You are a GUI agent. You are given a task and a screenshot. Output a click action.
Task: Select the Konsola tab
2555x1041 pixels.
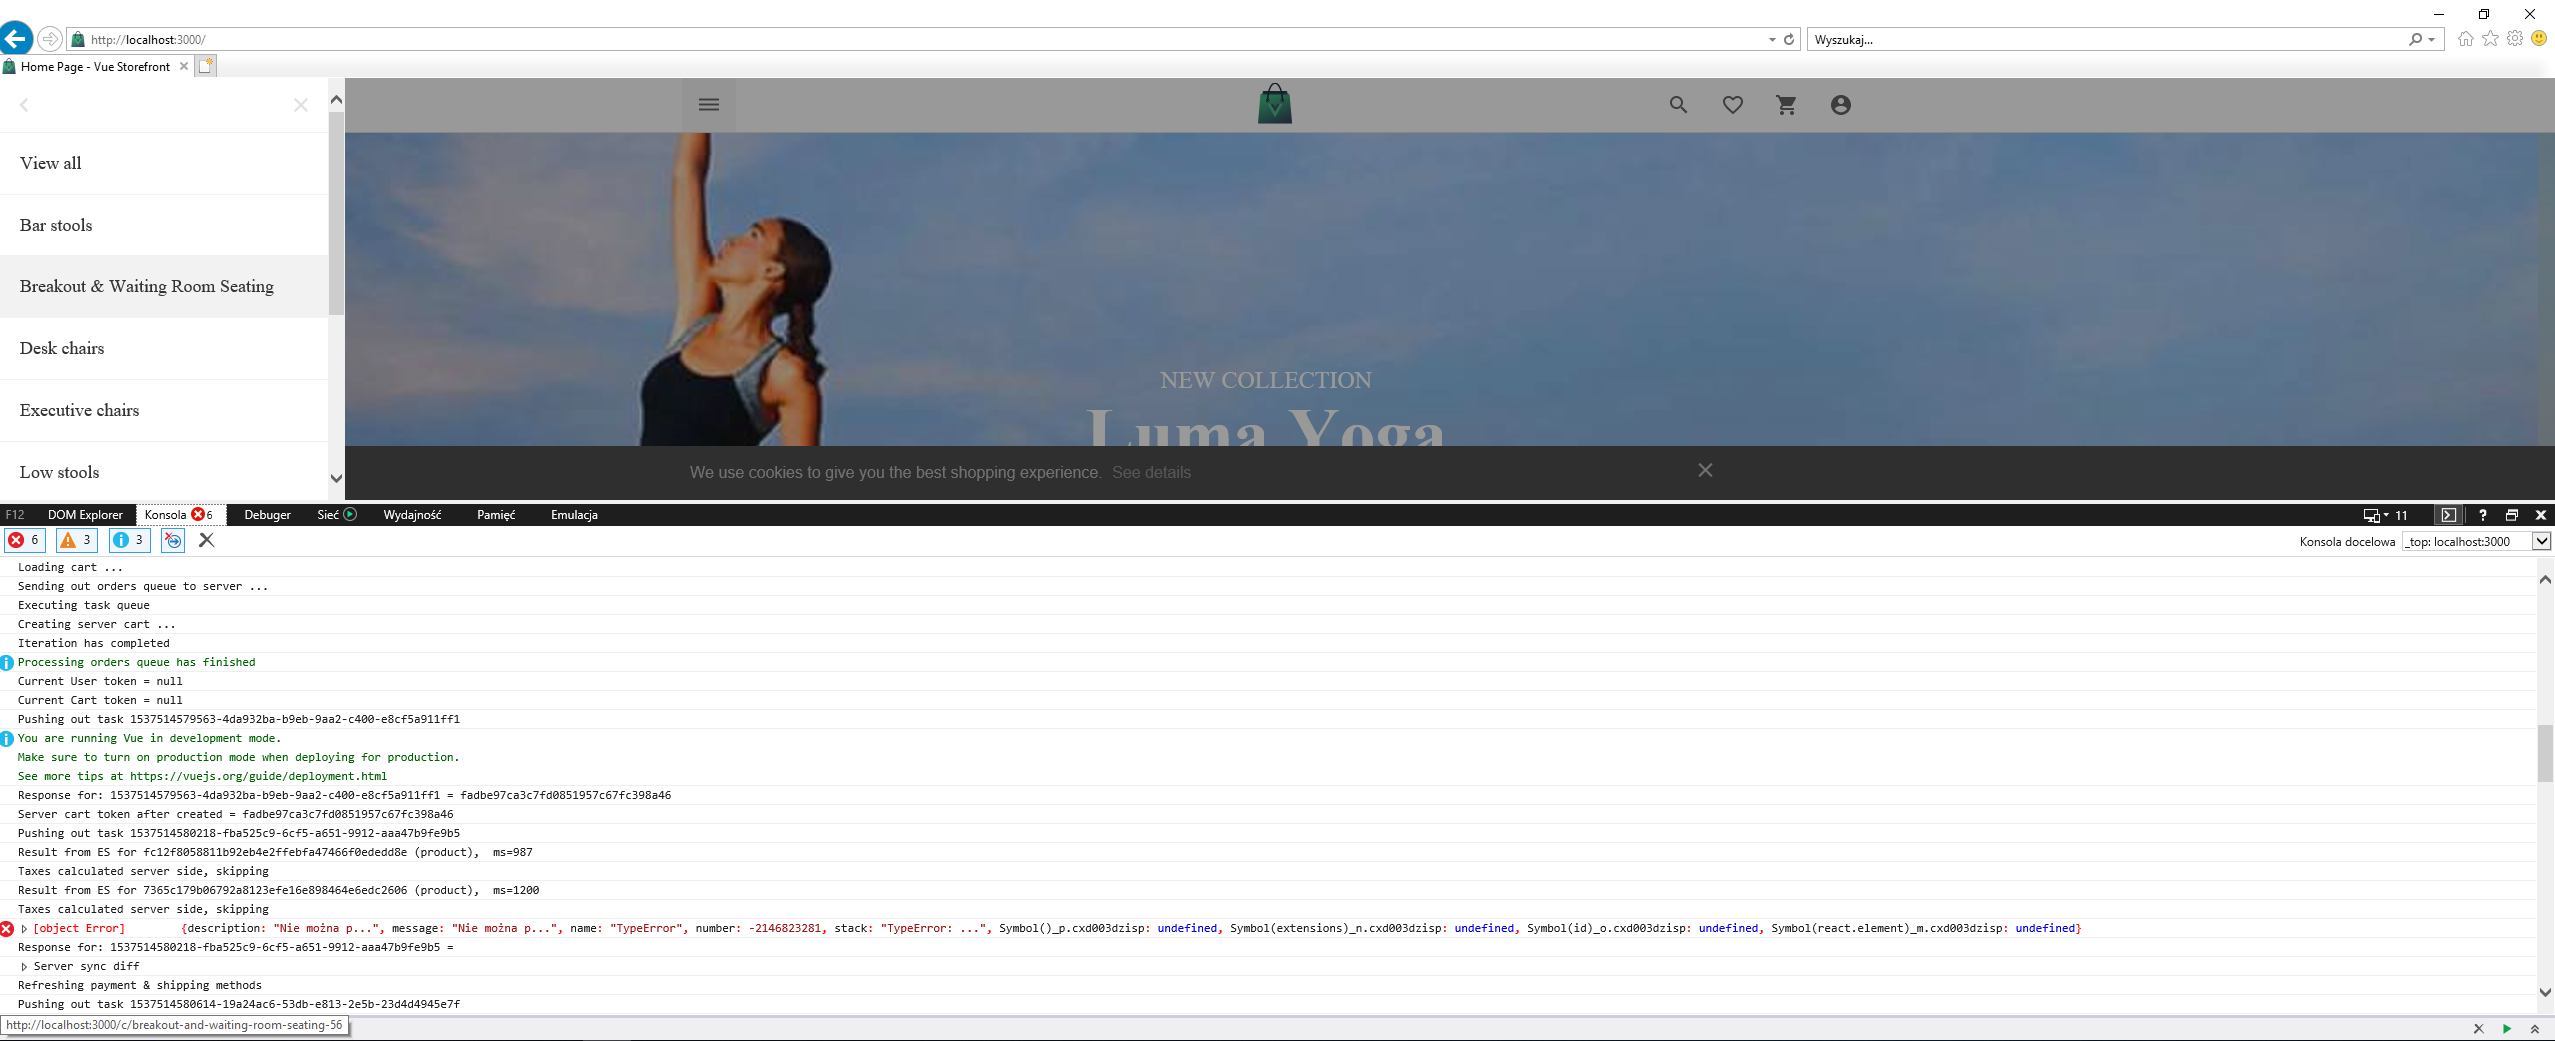click(179, 515)
